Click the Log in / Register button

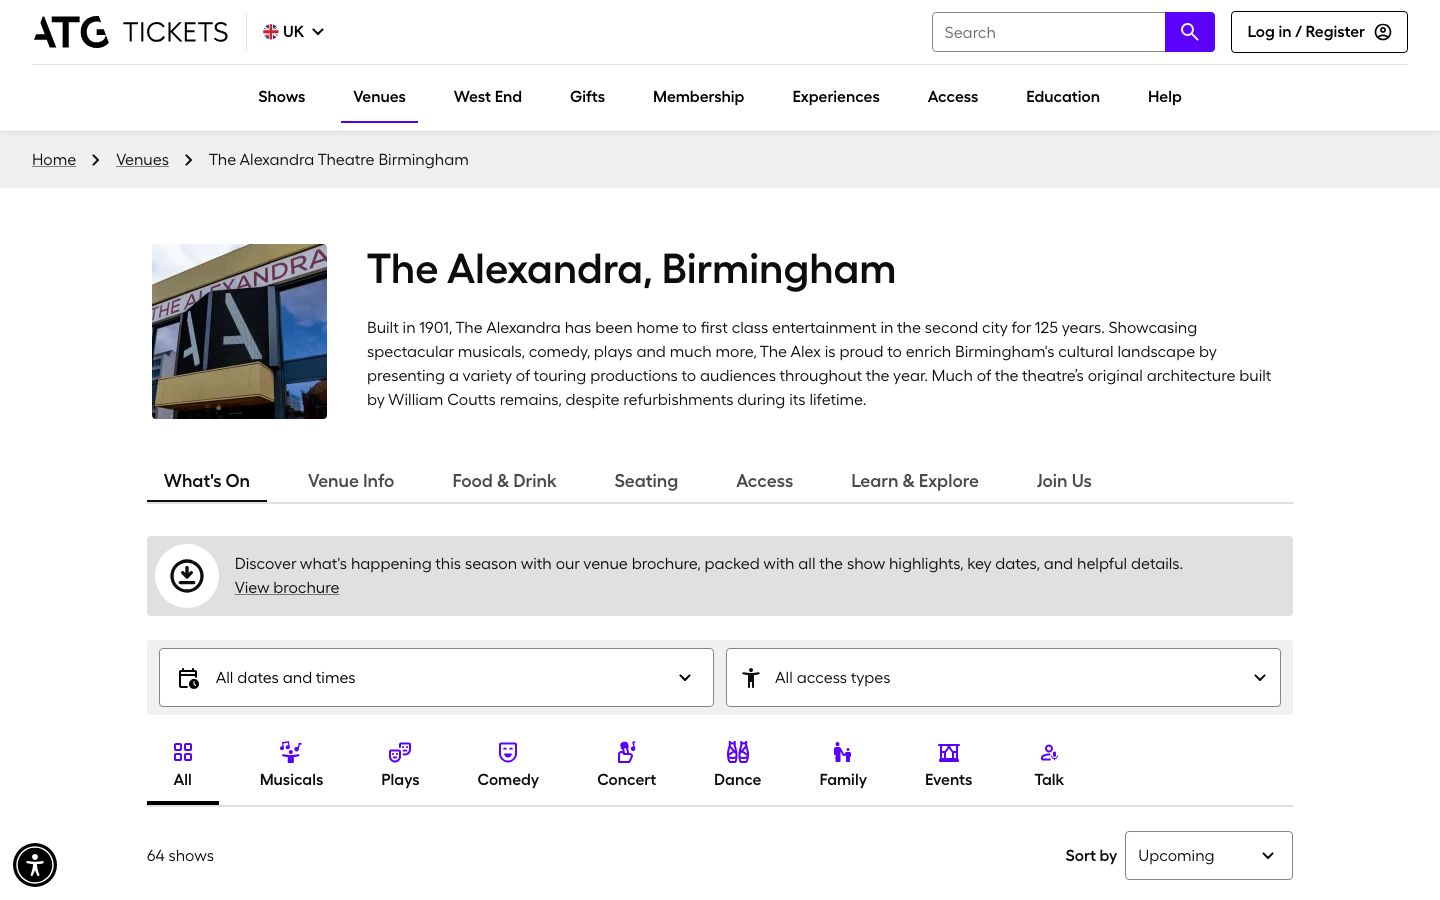(x=1319, y=32)
